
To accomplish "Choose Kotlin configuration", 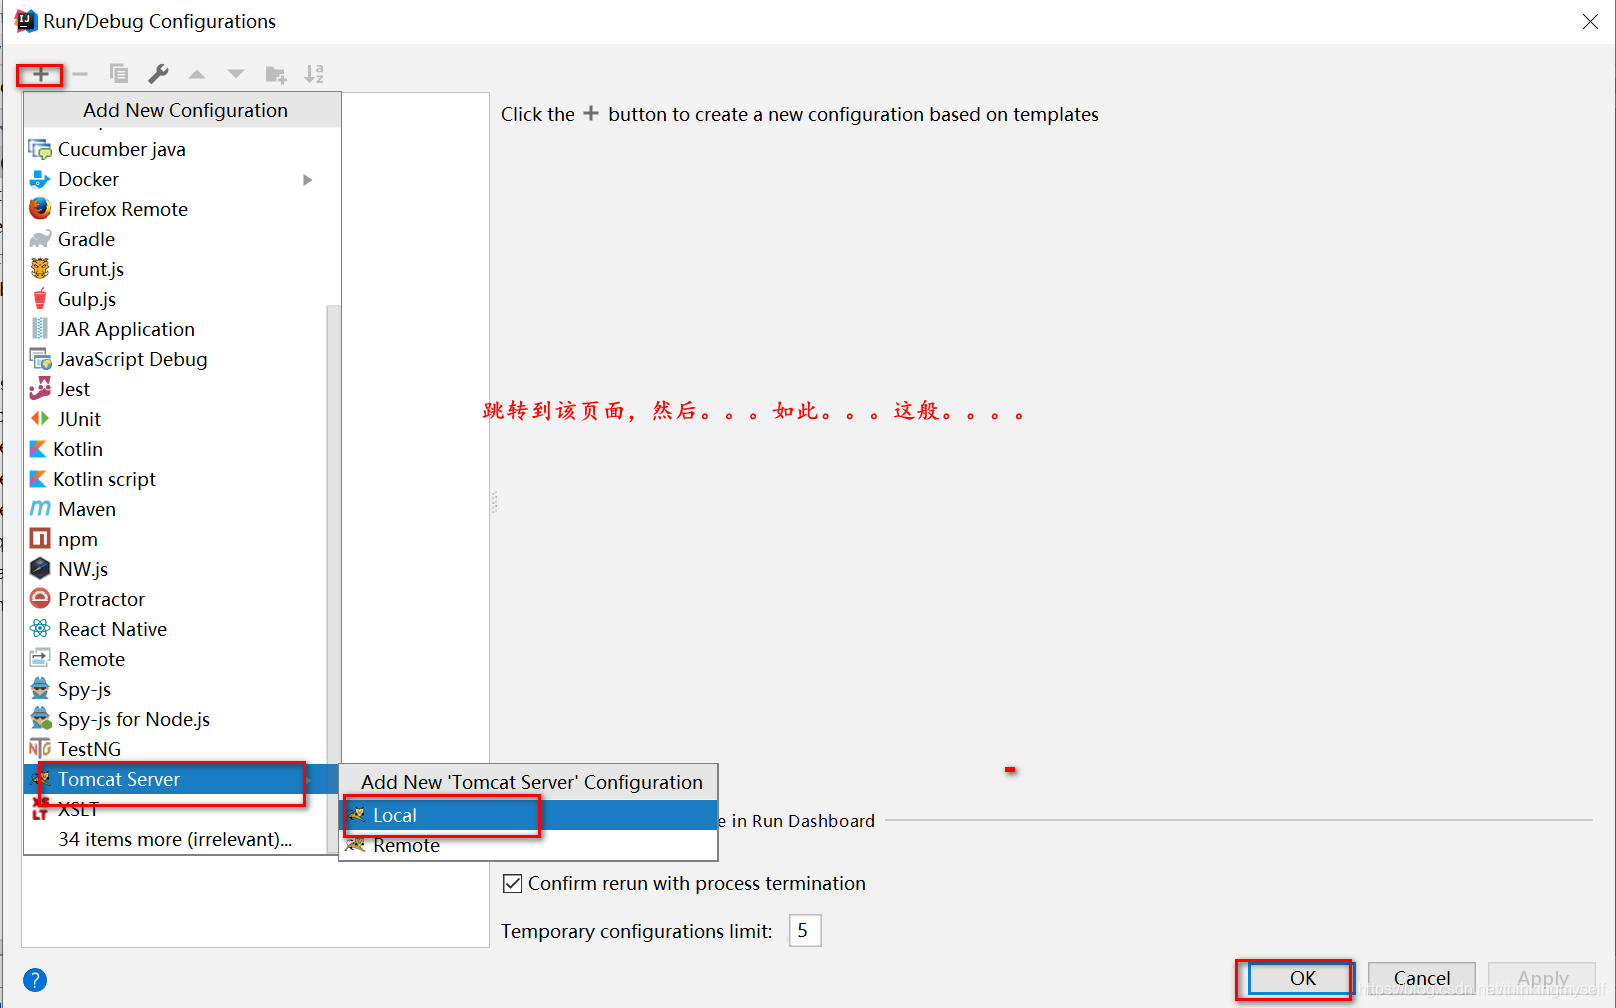I will (x=174, y=449).
